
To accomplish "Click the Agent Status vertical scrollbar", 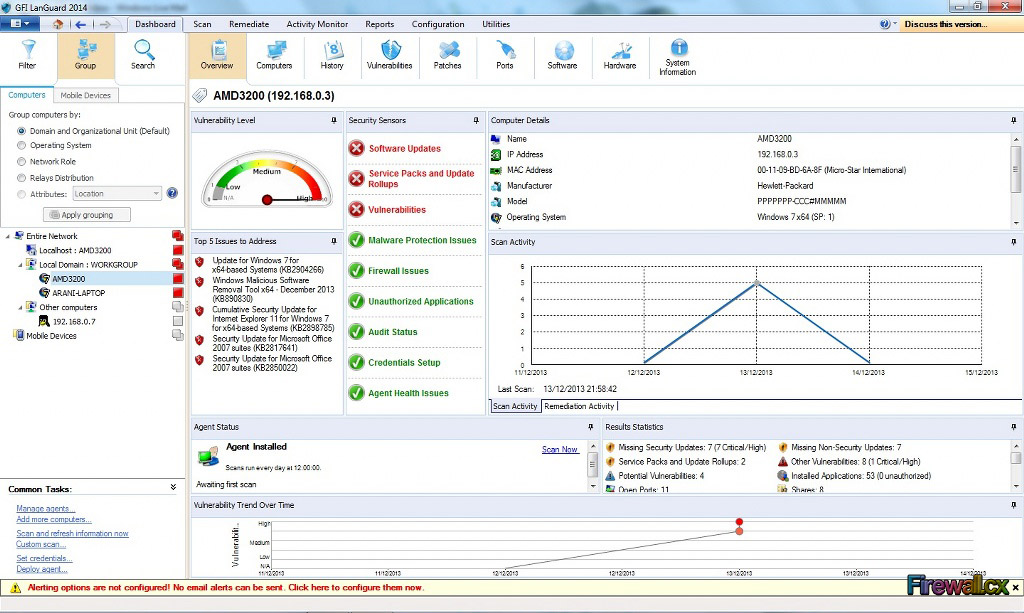I will (x=593, y=465).
